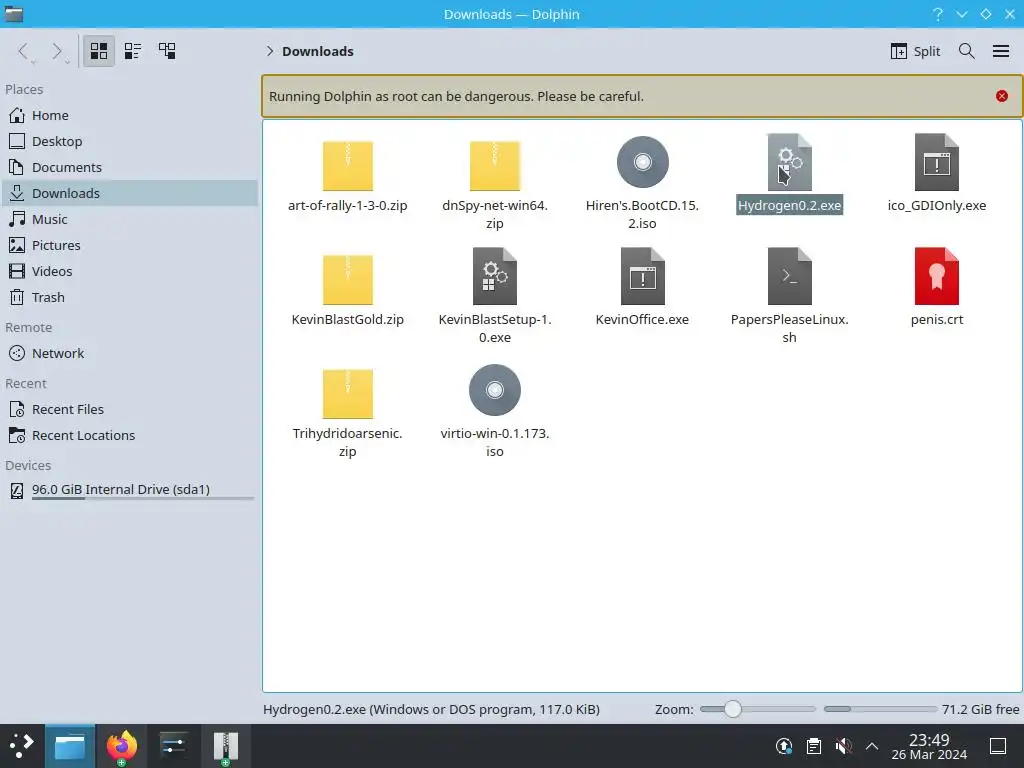Select KevinOffice.exe file icon

tap(643, 276)
